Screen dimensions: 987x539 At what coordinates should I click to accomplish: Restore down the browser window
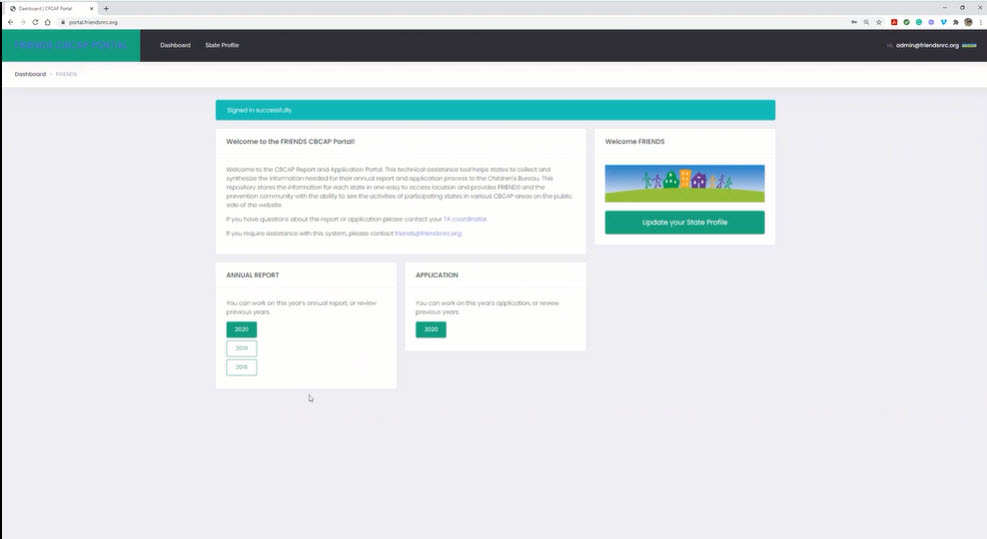click(962, 8)
